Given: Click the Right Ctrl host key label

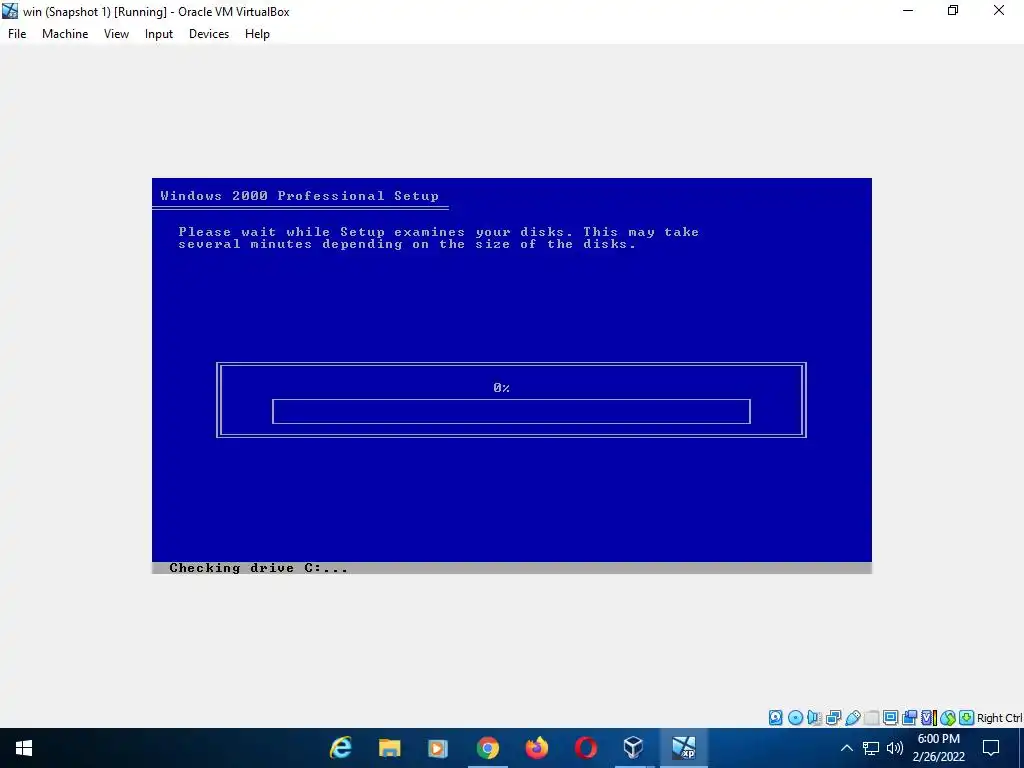Looking at the screenshot, I should (x=999, y=718).
